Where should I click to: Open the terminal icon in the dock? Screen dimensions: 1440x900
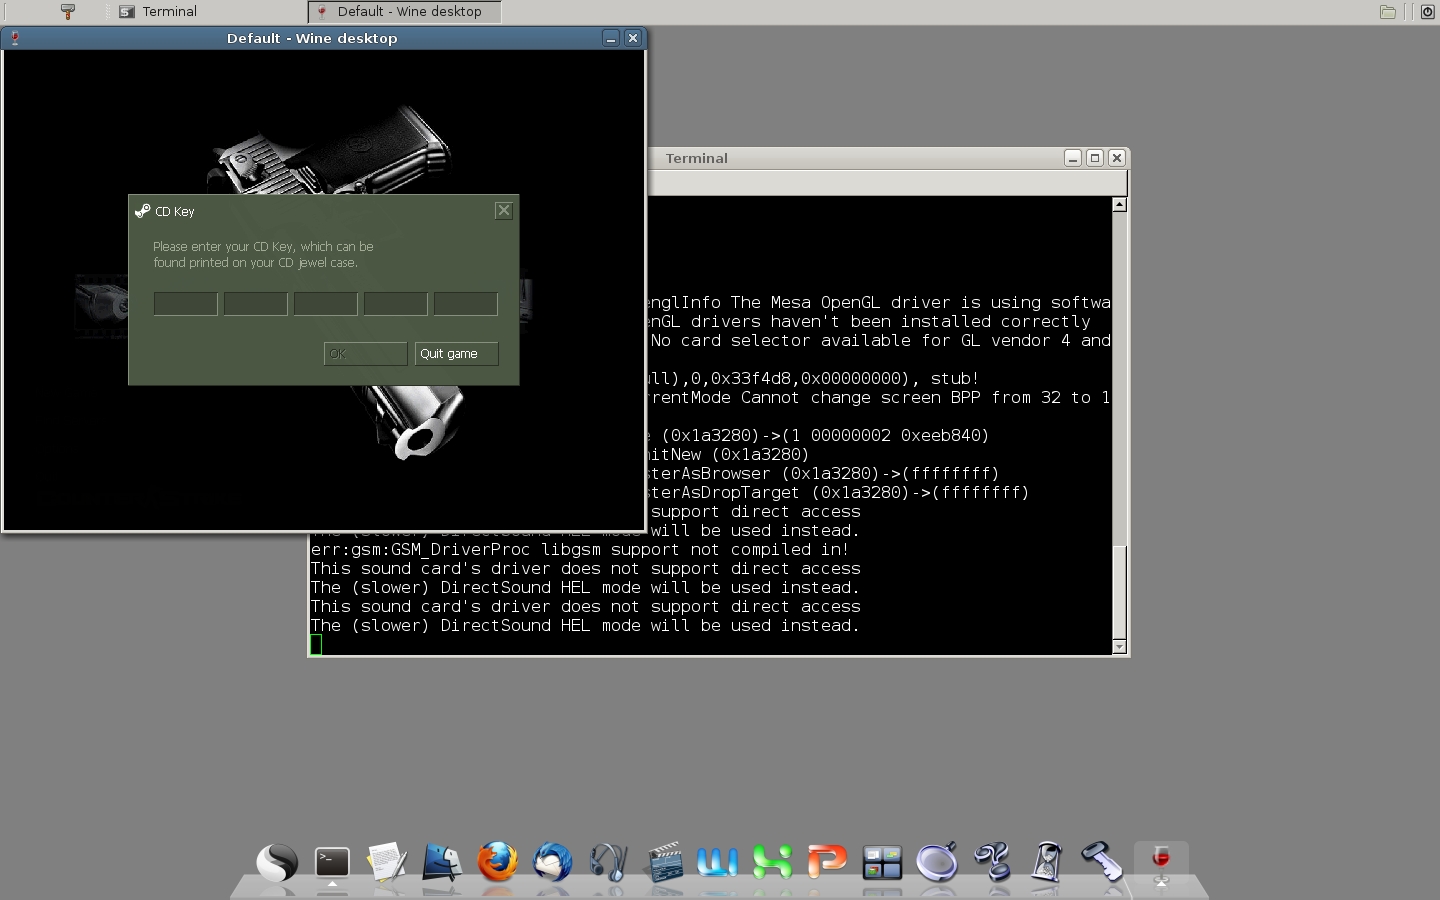pyautogui.click(x=332, y=862)
